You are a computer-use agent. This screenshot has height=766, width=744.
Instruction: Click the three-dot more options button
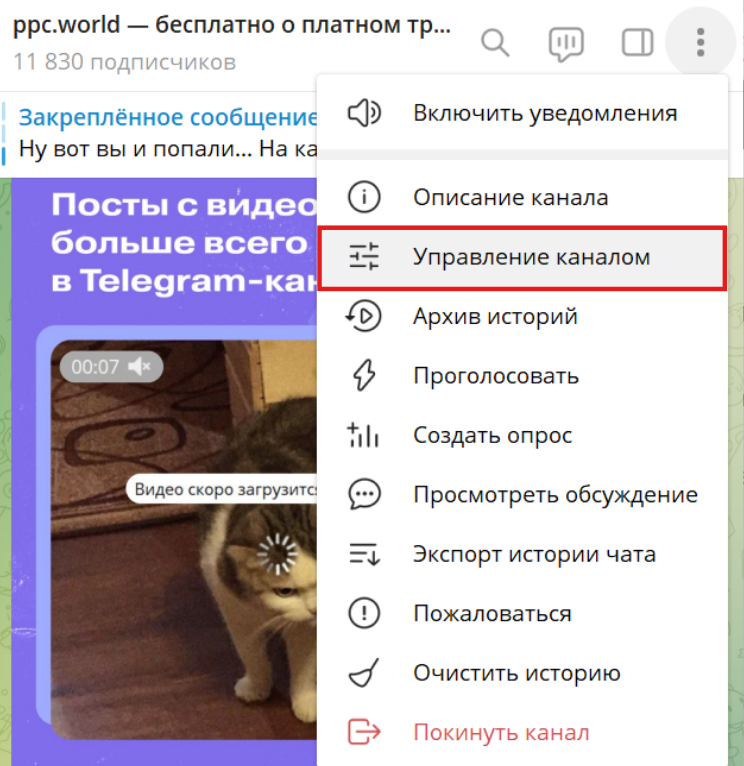701,43
